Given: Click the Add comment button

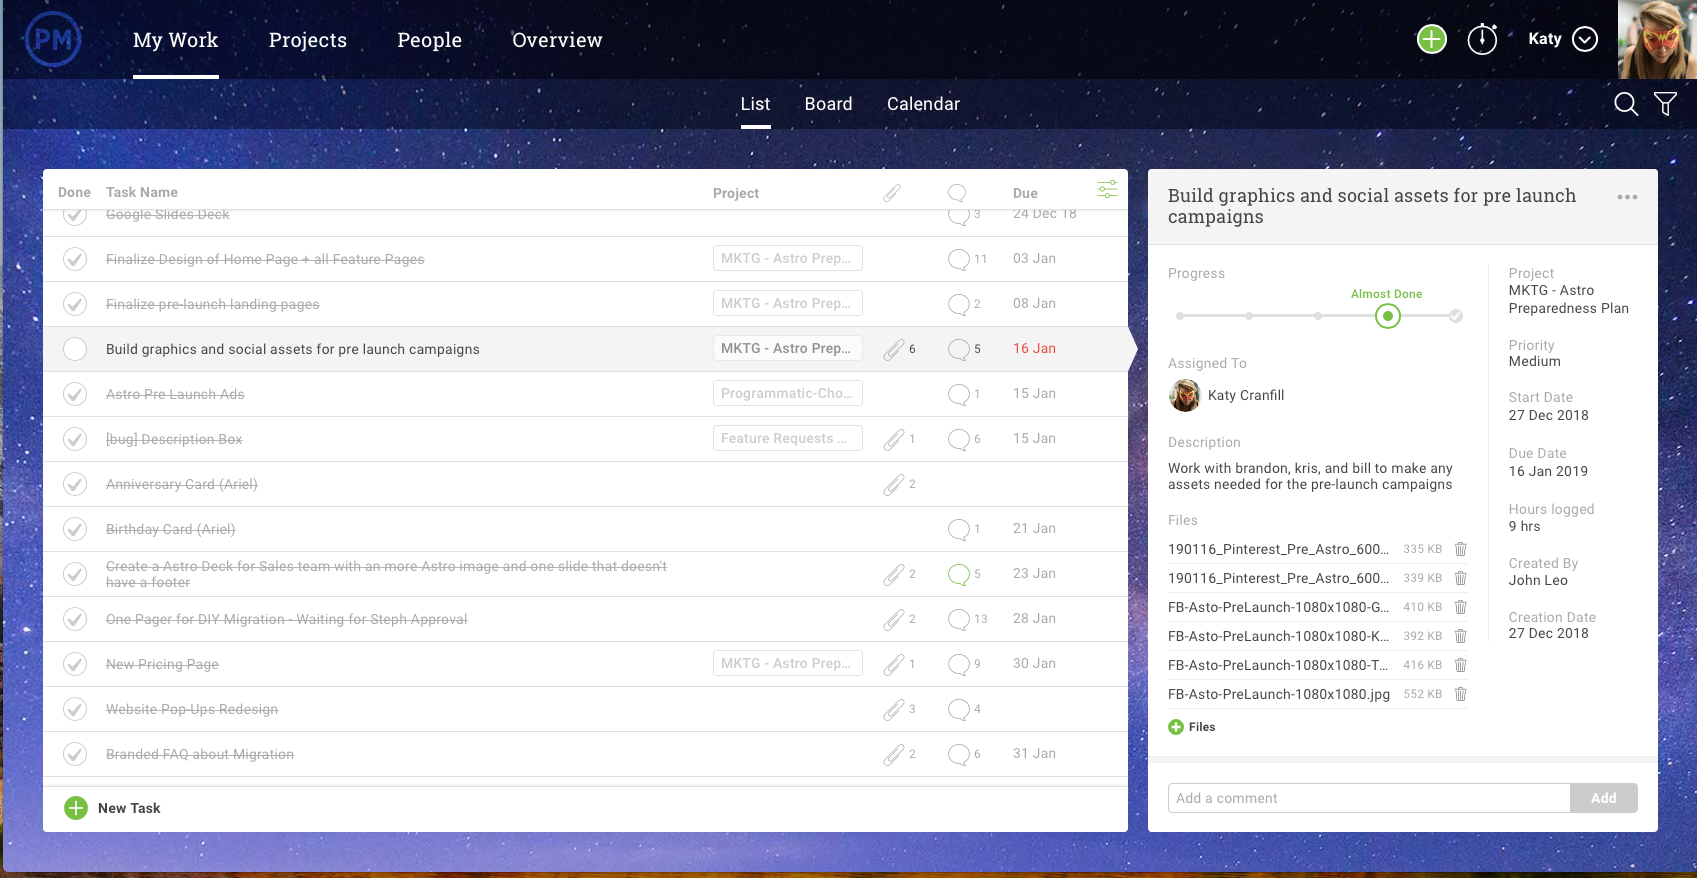Looking at the screenshot, I should (x=1604, y=798).
